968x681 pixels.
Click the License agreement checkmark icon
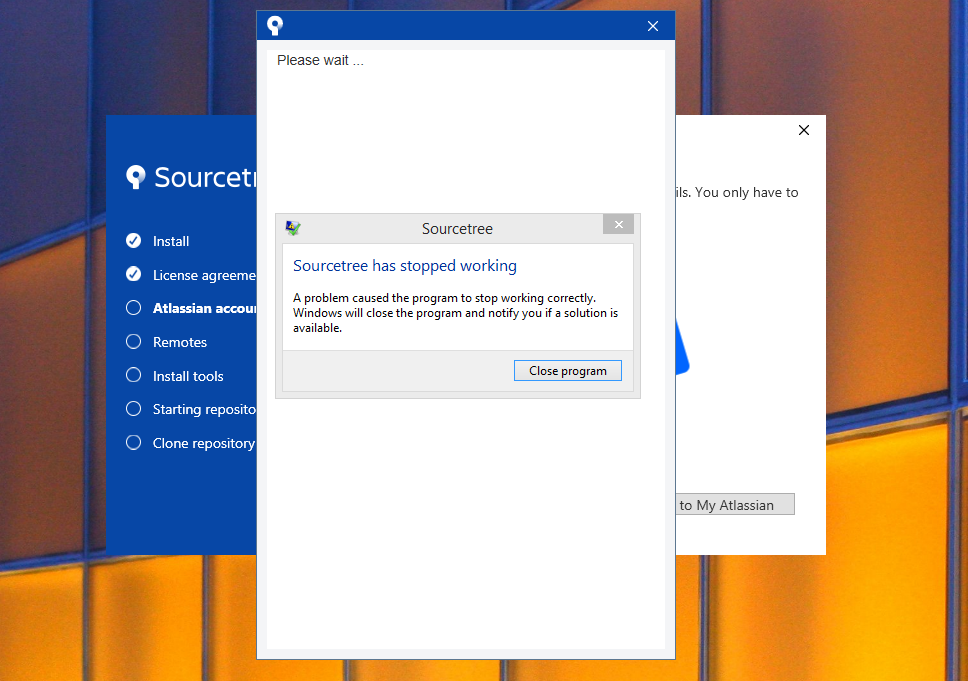pyautogui.click(x=133, y=274)
